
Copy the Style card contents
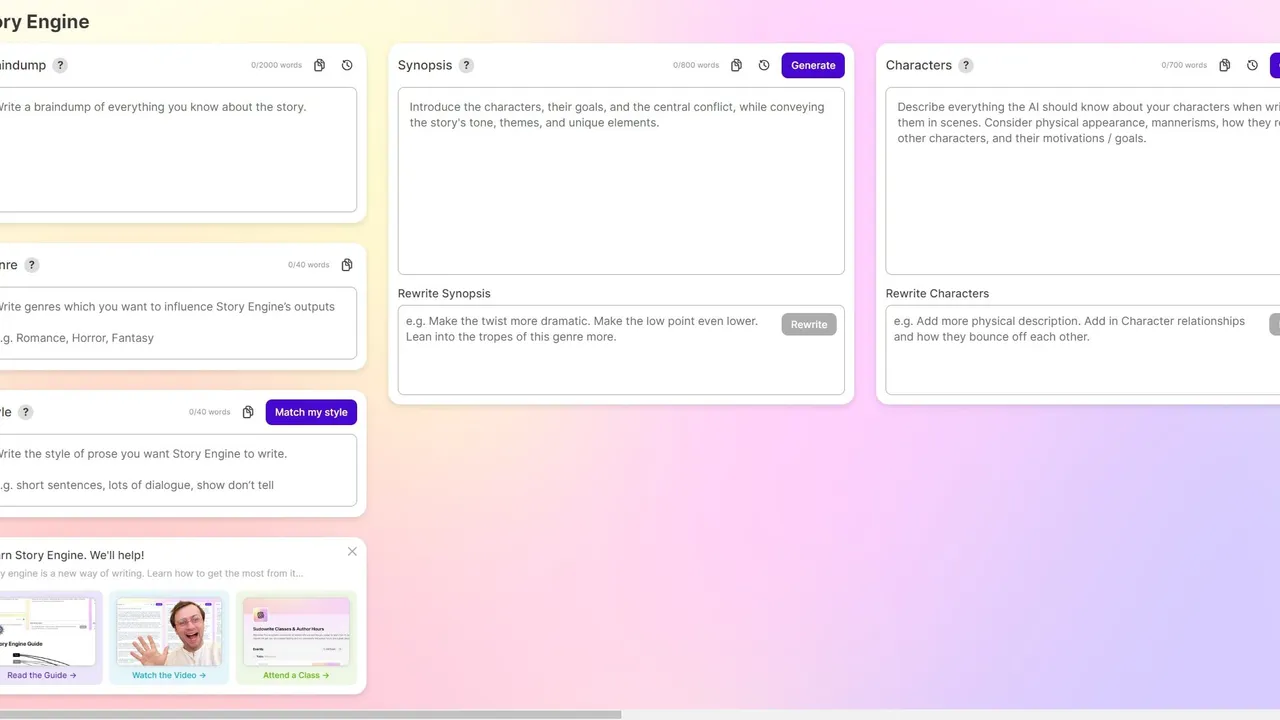(x=248, y=412)
